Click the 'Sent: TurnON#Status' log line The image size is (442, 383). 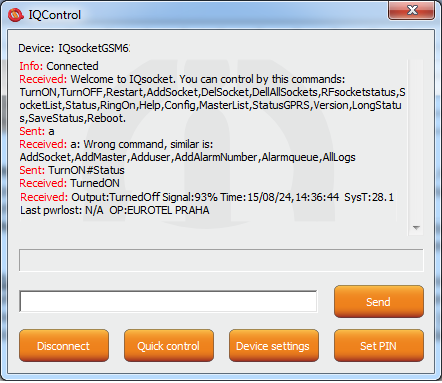pyautogui.click(x=72, y=170)
